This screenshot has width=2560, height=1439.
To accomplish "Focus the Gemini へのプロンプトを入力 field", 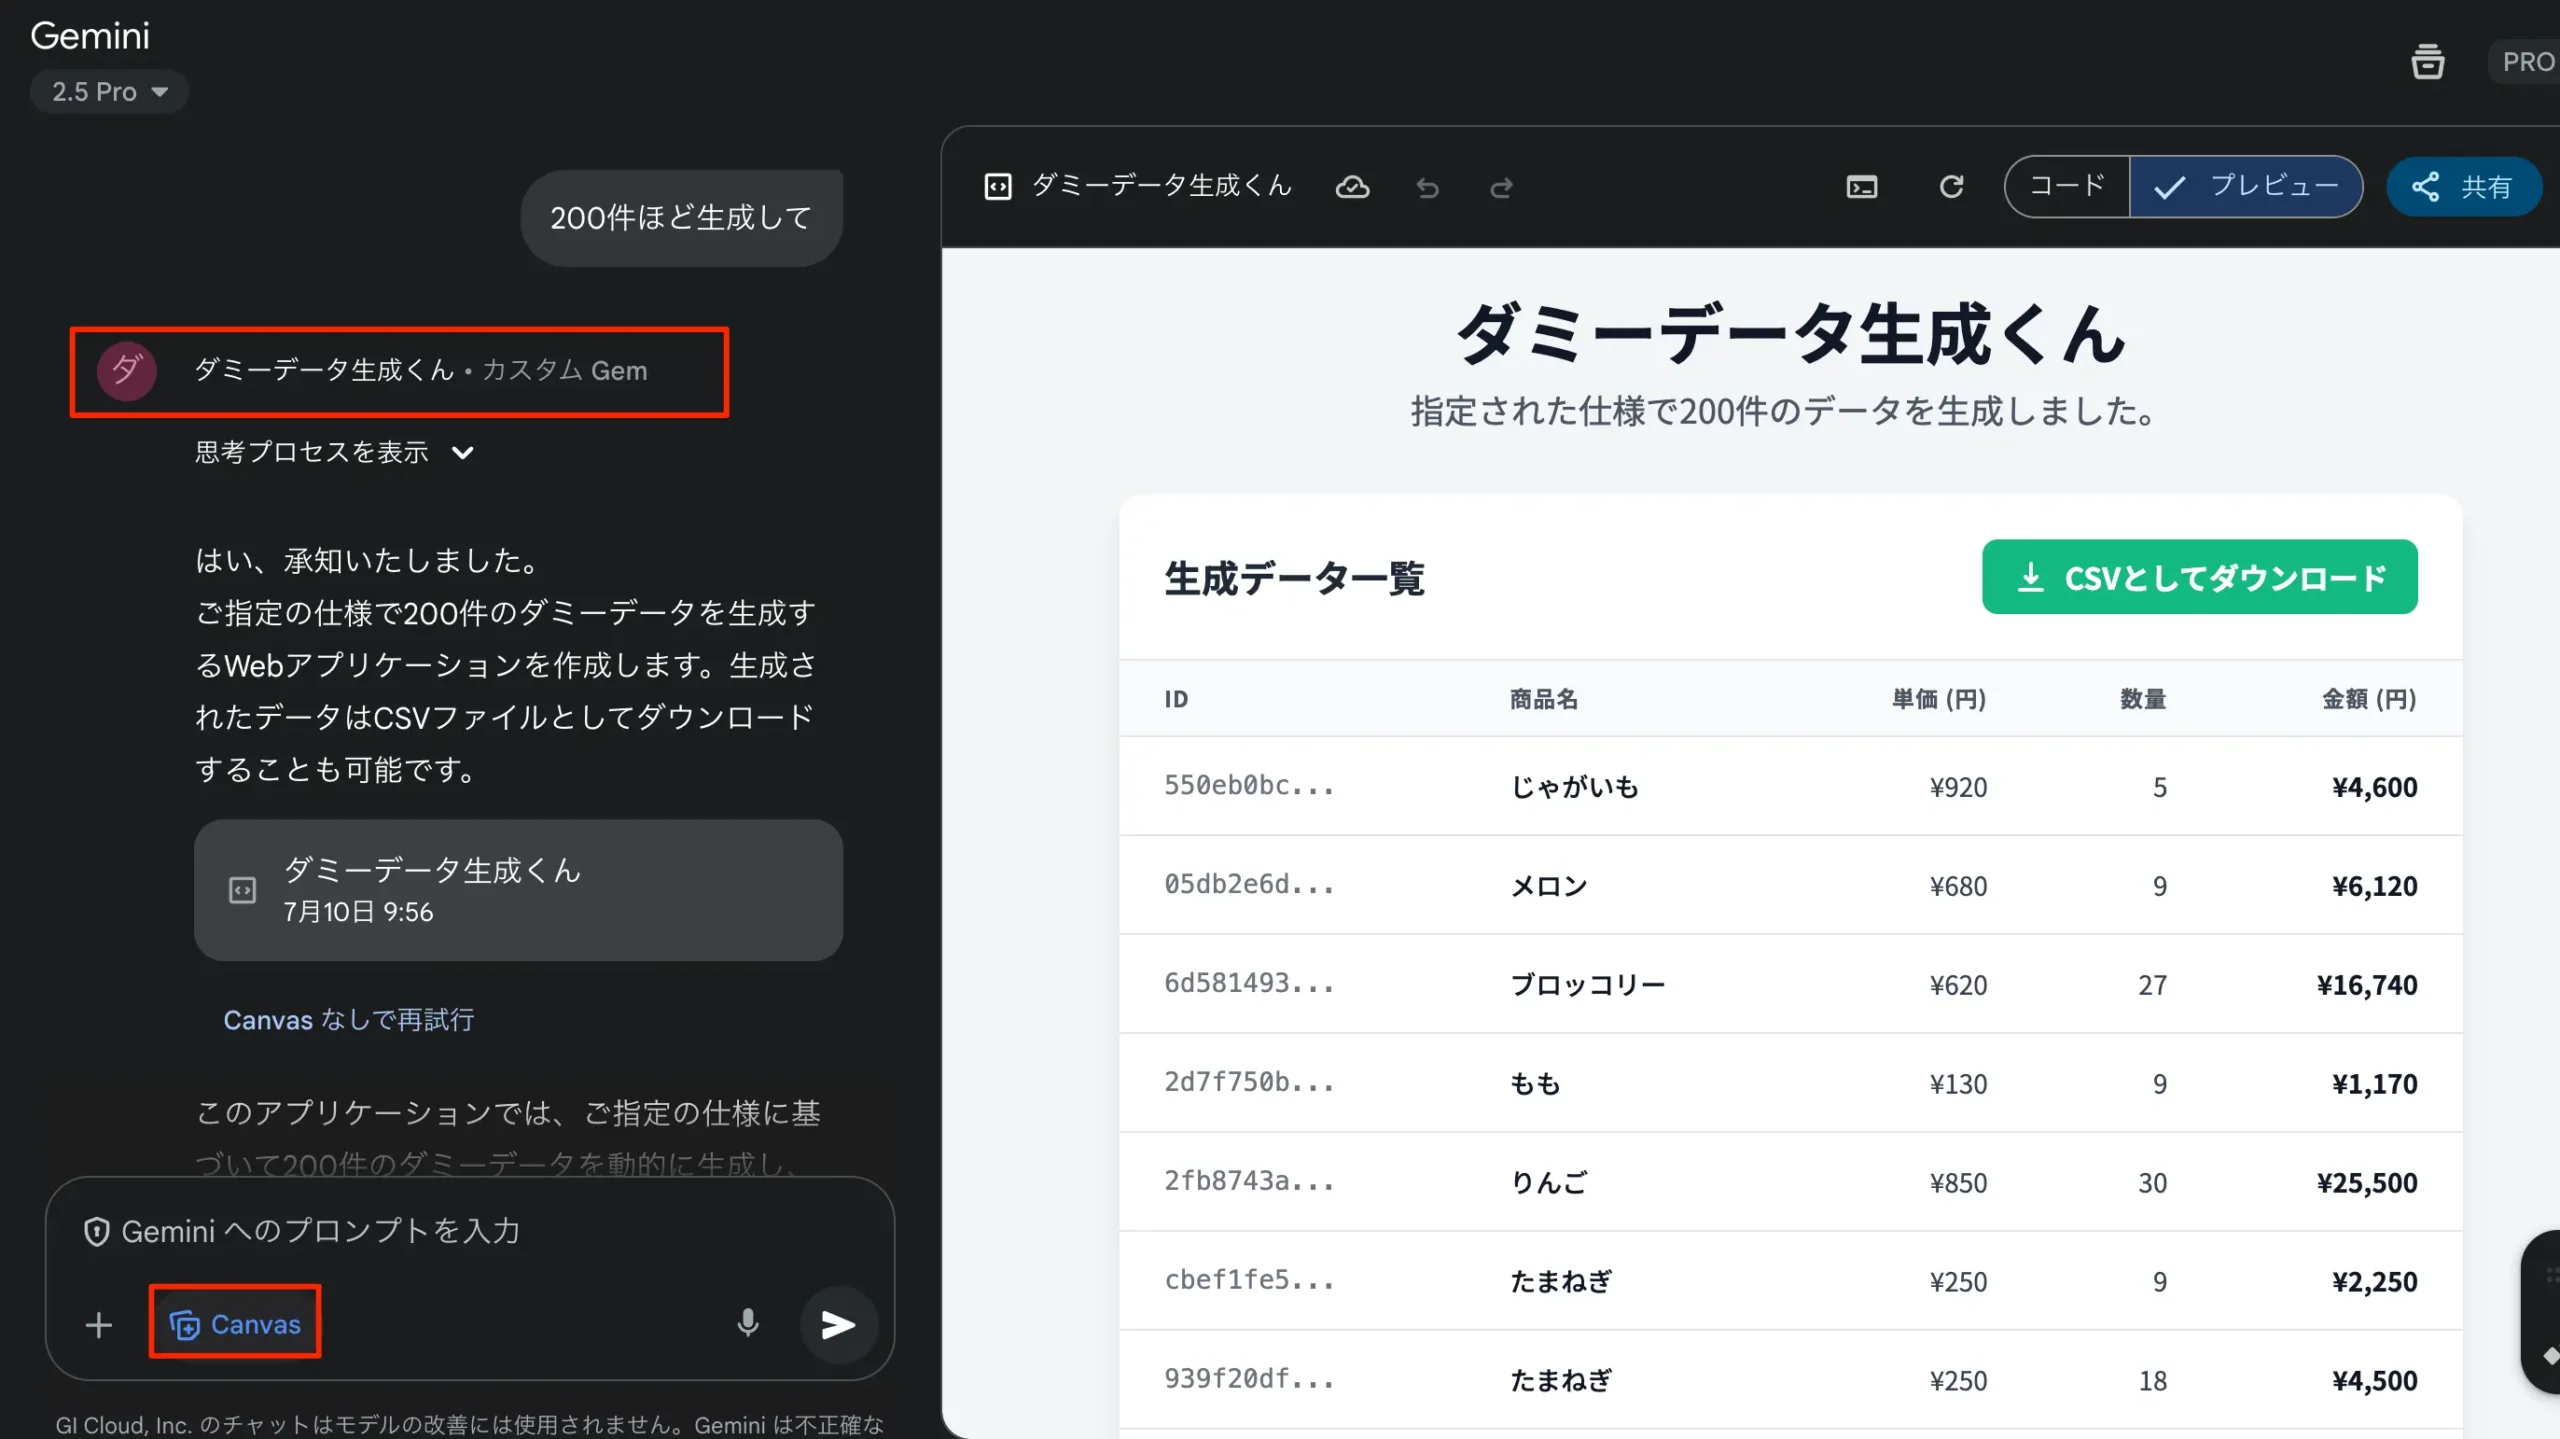I will 470,1231.
